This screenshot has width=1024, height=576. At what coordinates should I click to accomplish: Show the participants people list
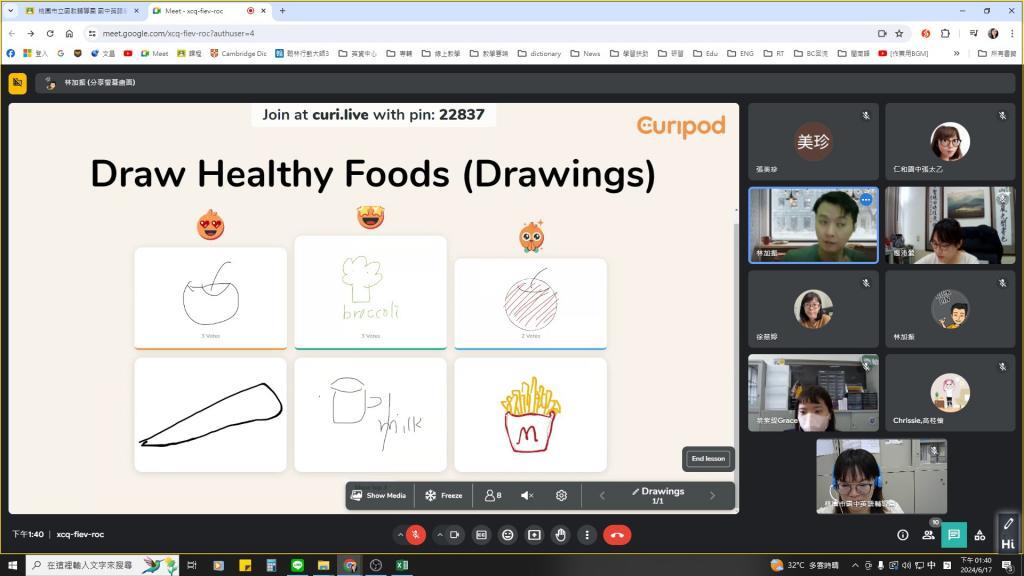928,535
